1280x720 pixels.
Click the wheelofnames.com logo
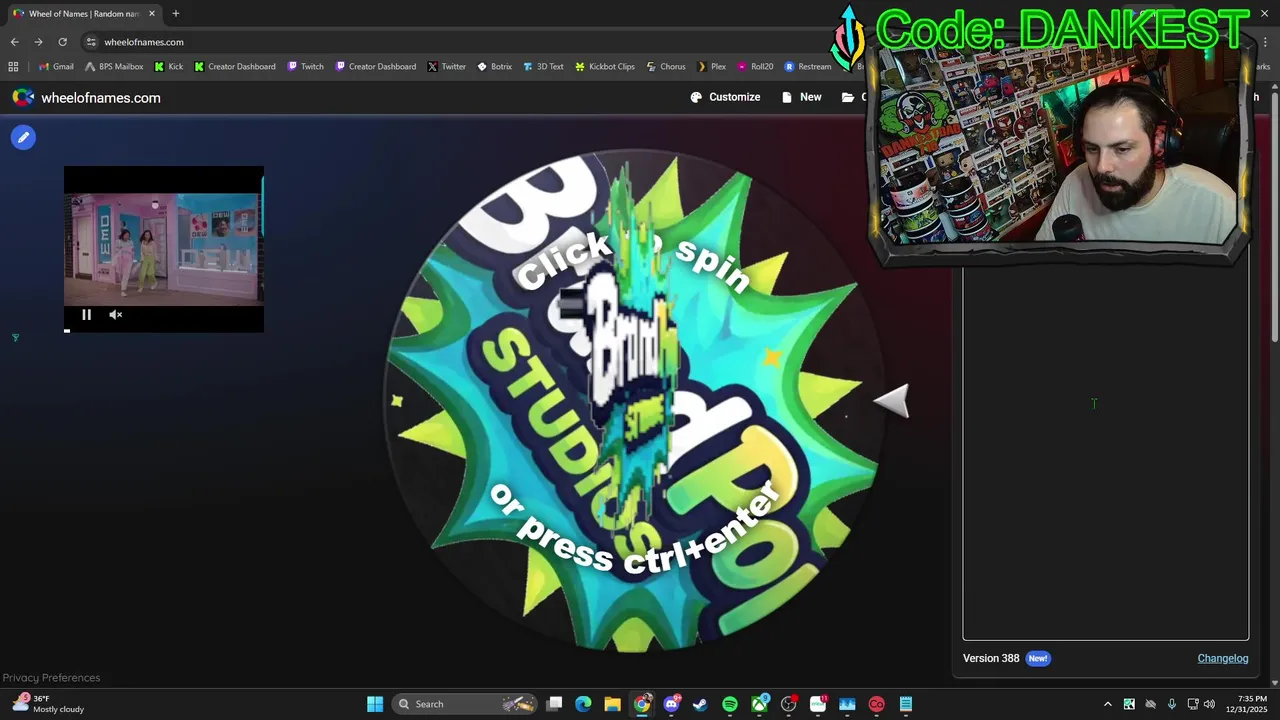pos(86,97)
